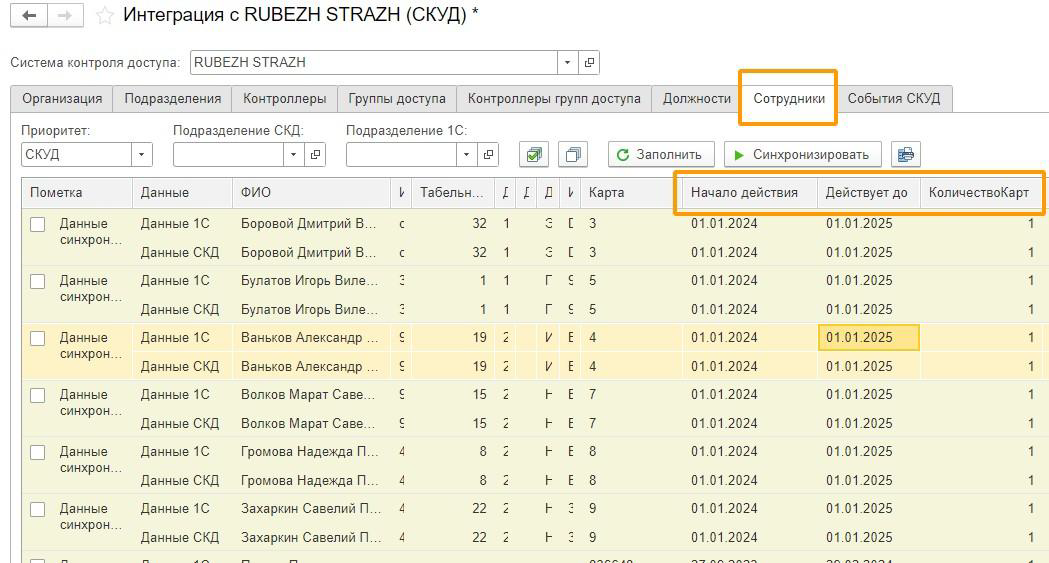Open the События СКУД tab
This screenshot has width=1049, height=563.
pyautogui.click(x=893, y=98)
